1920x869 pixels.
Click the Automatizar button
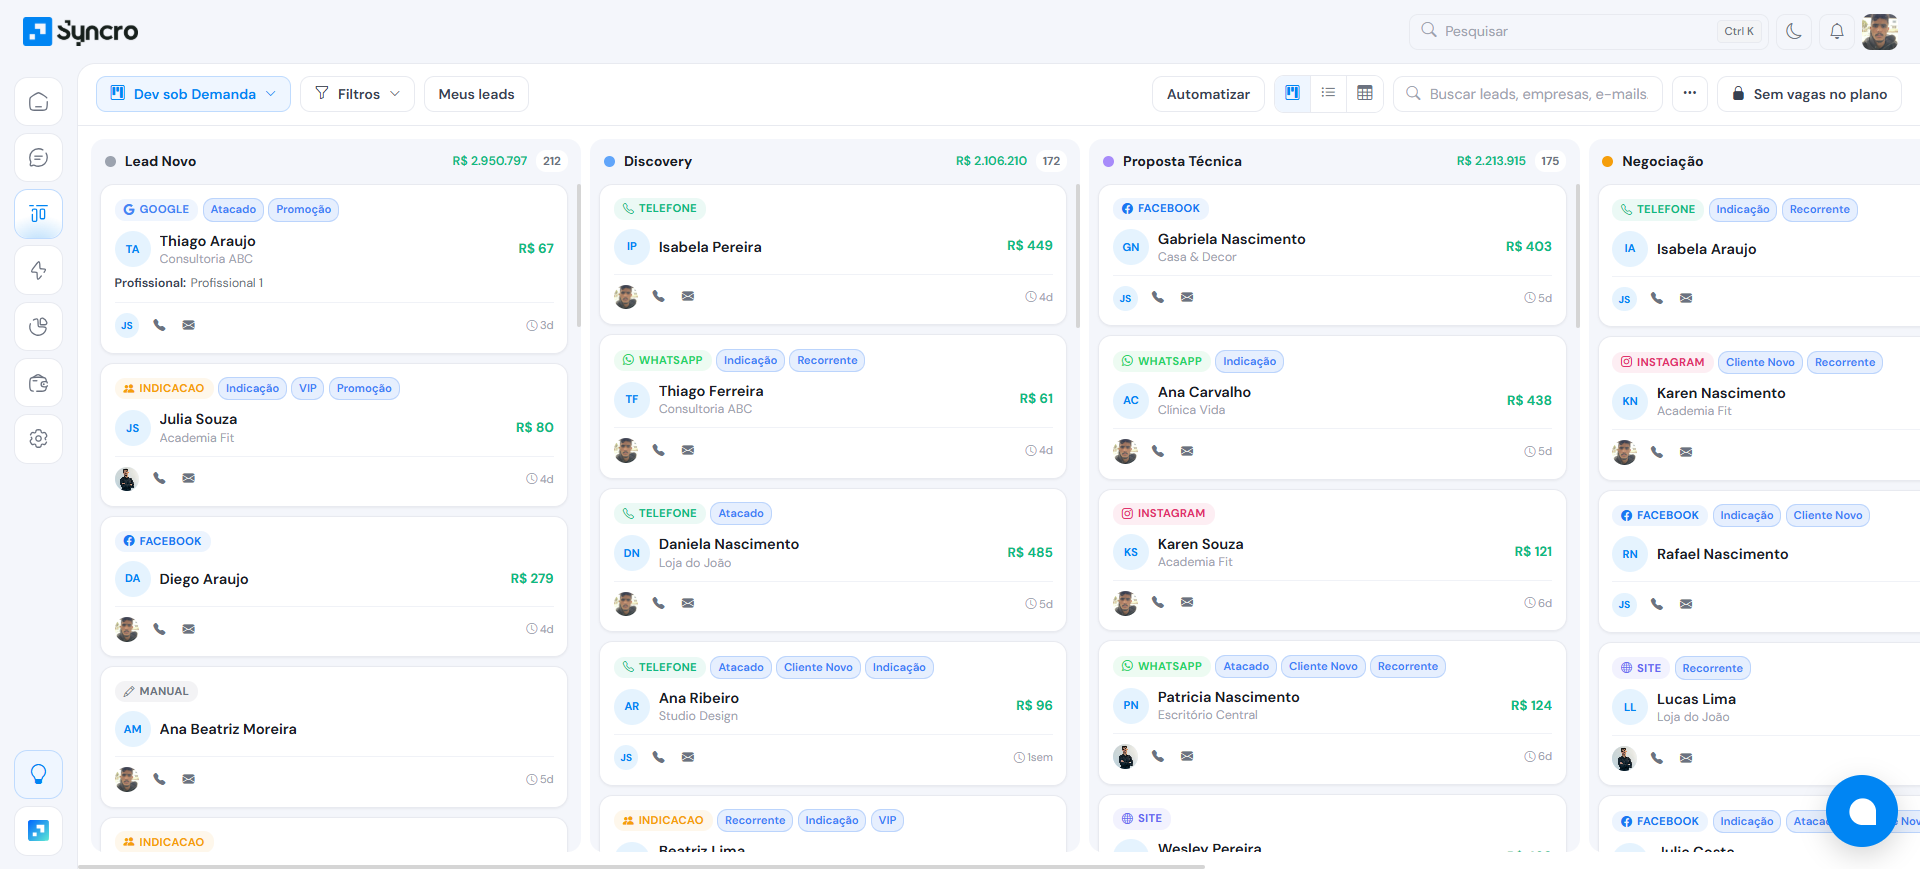(x=1208, y=94)
